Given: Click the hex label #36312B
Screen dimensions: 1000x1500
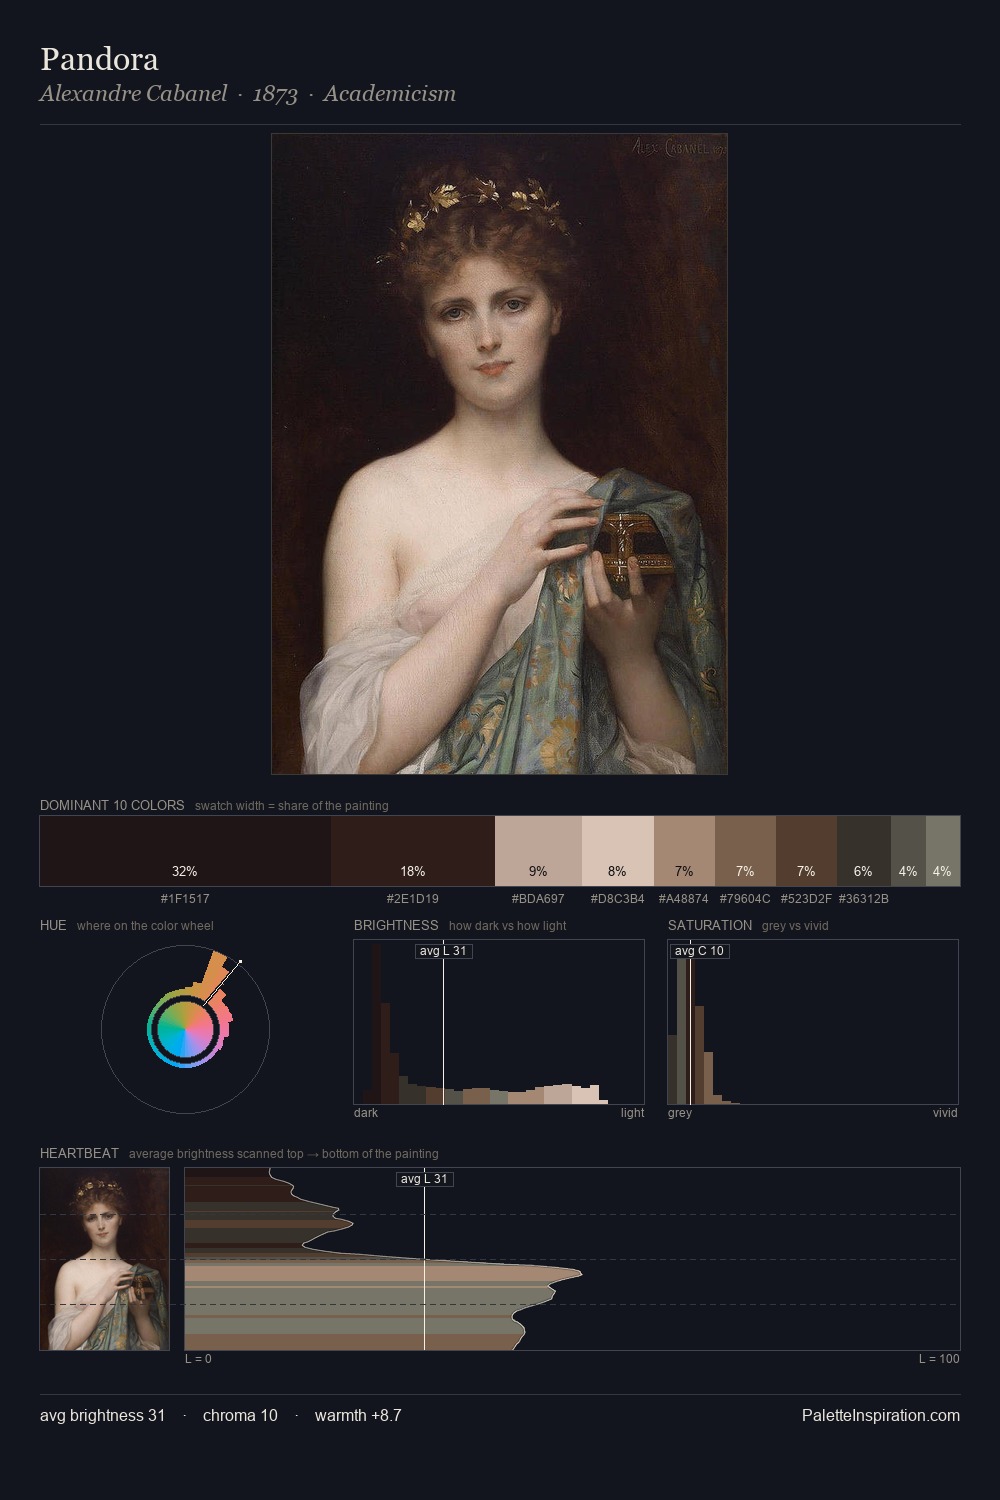Looking at the screenshot, I should click(863, 899).
